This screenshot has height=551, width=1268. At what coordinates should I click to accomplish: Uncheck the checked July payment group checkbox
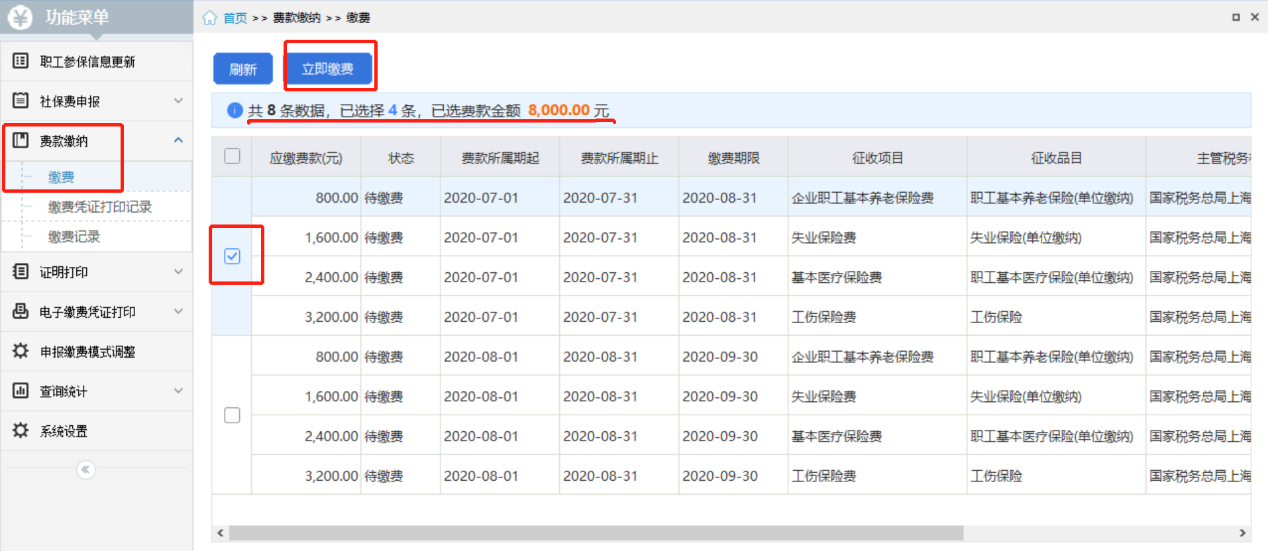coord(232,256)
